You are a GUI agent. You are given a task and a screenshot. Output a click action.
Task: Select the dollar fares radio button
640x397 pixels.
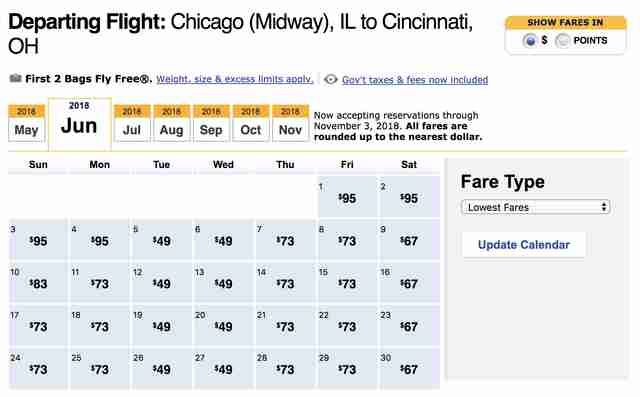[x=530, y=40]
